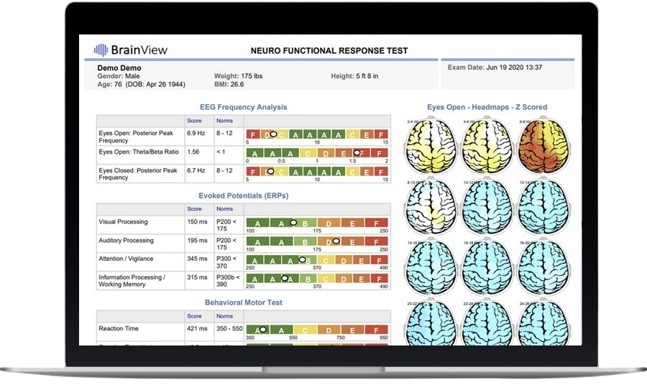Click the Attention / Vigilance row label
The height and width of the screenshot is (385, 647).
[x=125, y=259]
